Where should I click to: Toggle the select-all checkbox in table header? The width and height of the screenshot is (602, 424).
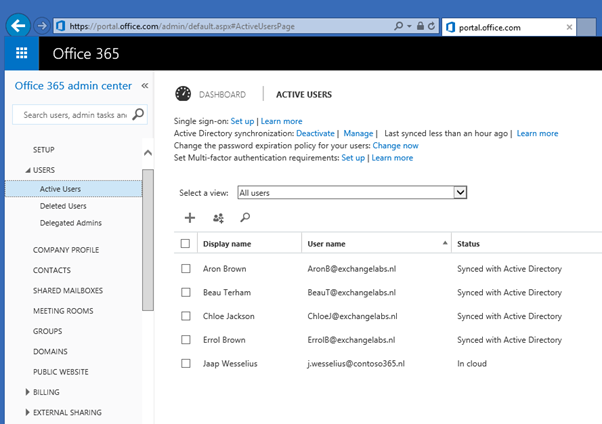(x=185, y=243)
